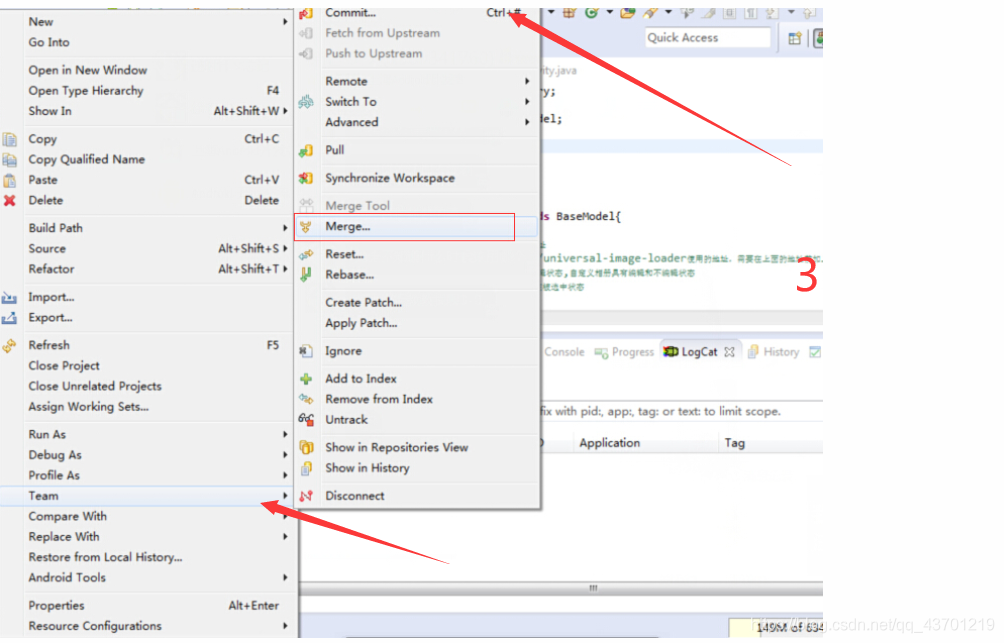This screenshot has height=643, width=1004.
Task: Click the Disconnect icon in the submenu
Action: 306,496
